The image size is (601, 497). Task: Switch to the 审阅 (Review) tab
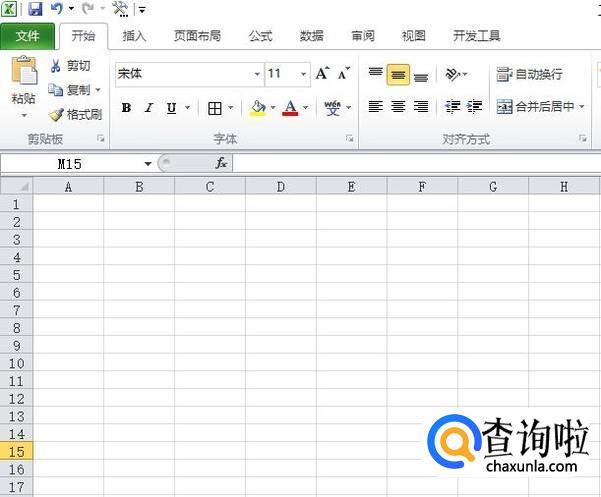[x=363, y=36]
